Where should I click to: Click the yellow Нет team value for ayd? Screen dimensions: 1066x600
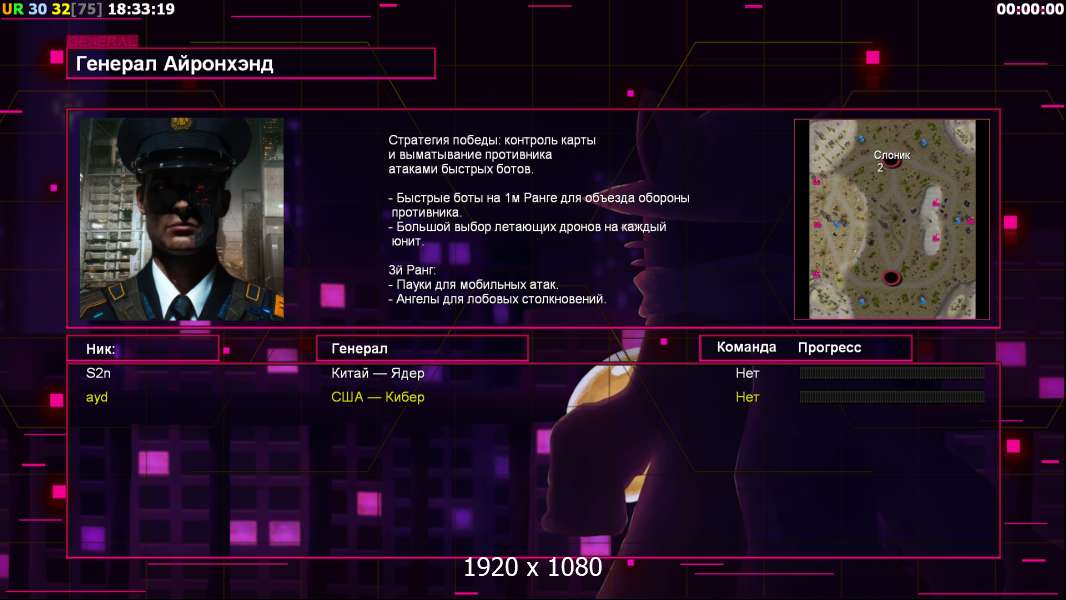point(747,397)
